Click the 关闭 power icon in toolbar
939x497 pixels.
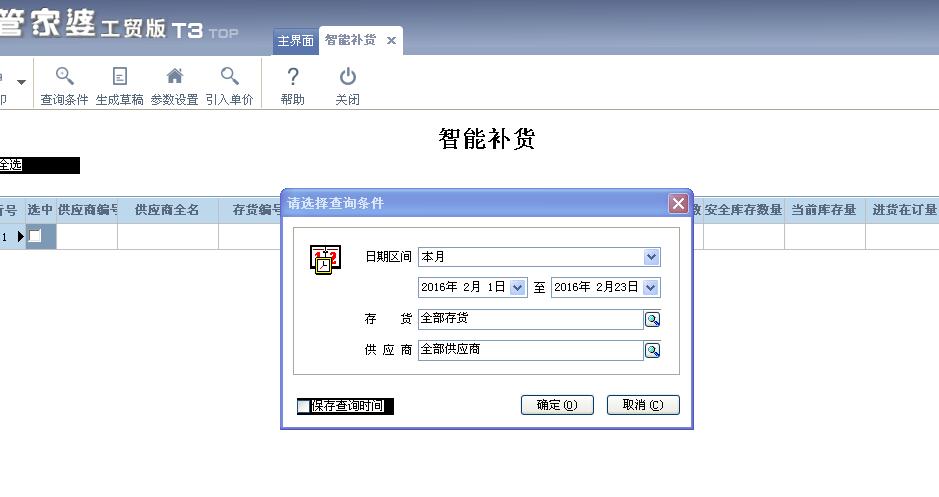[x=347, y=77]
